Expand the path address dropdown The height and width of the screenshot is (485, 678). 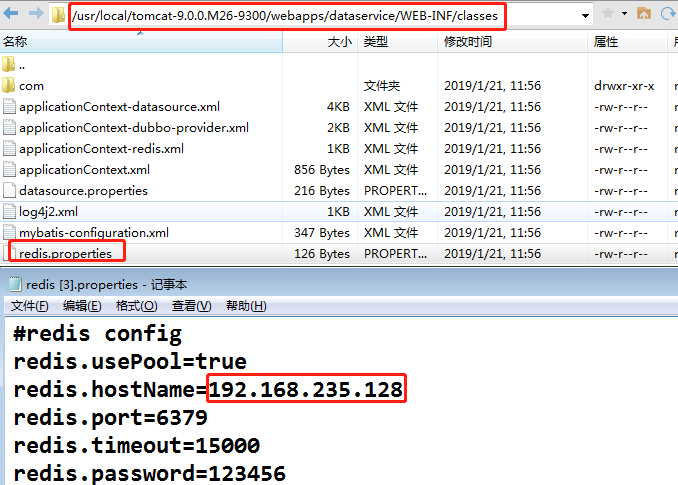coord(584,16)
